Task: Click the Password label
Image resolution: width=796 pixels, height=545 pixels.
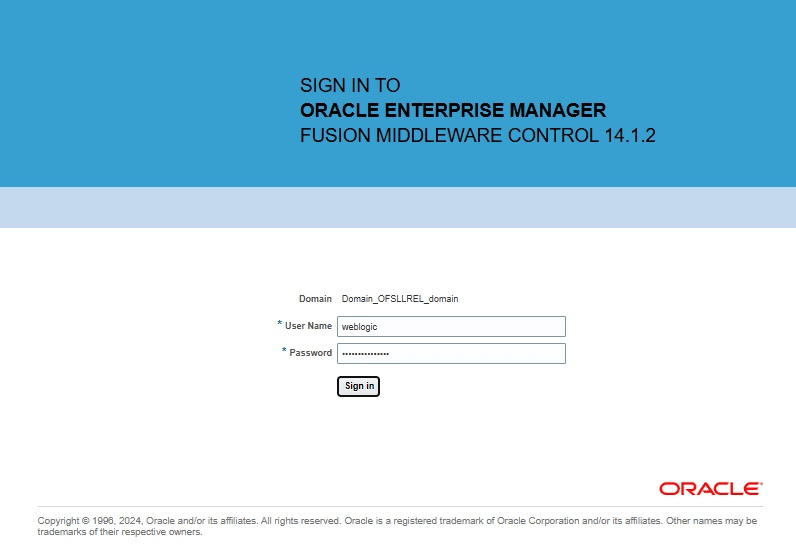Action: pyautogui.click(x=310, y=353)
